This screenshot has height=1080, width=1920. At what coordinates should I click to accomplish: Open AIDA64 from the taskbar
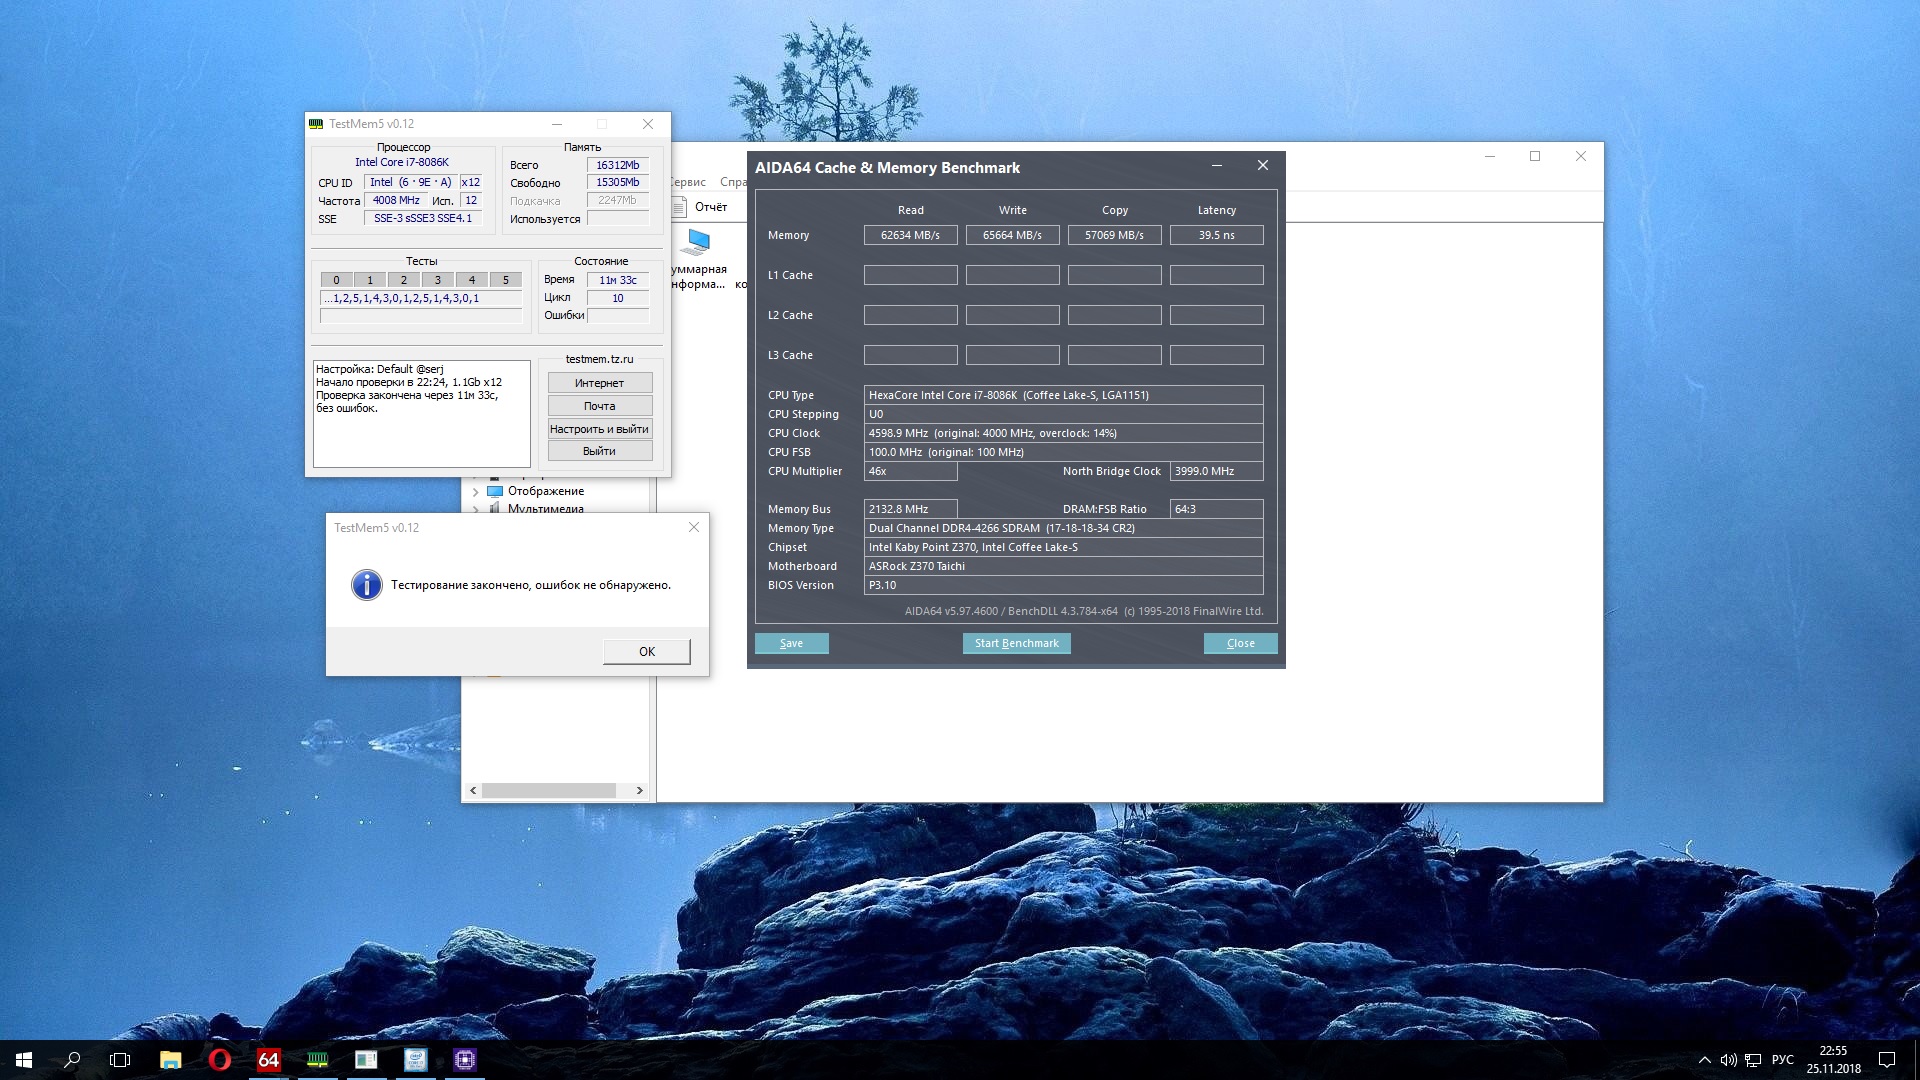(268, 1060)
